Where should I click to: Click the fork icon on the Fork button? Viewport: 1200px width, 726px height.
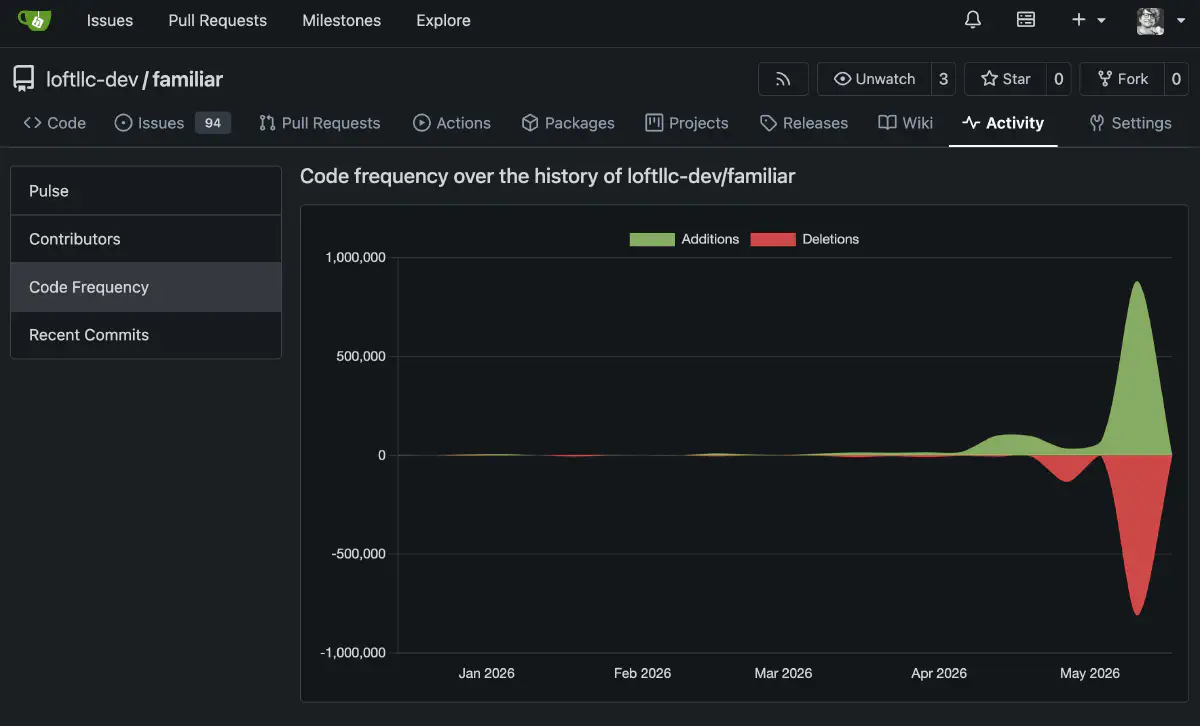pyautogui.click(x=1105, y=79)
